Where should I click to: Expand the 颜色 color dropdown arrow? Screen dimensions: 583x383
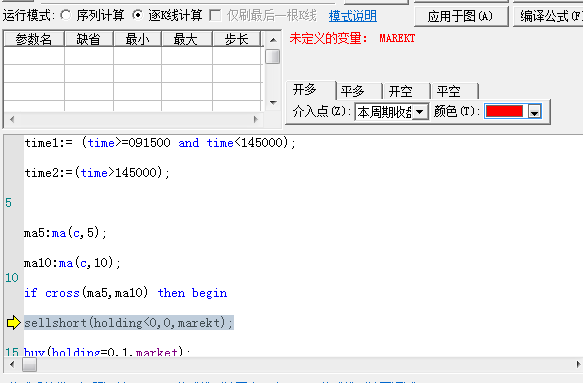tap(535, 112)
